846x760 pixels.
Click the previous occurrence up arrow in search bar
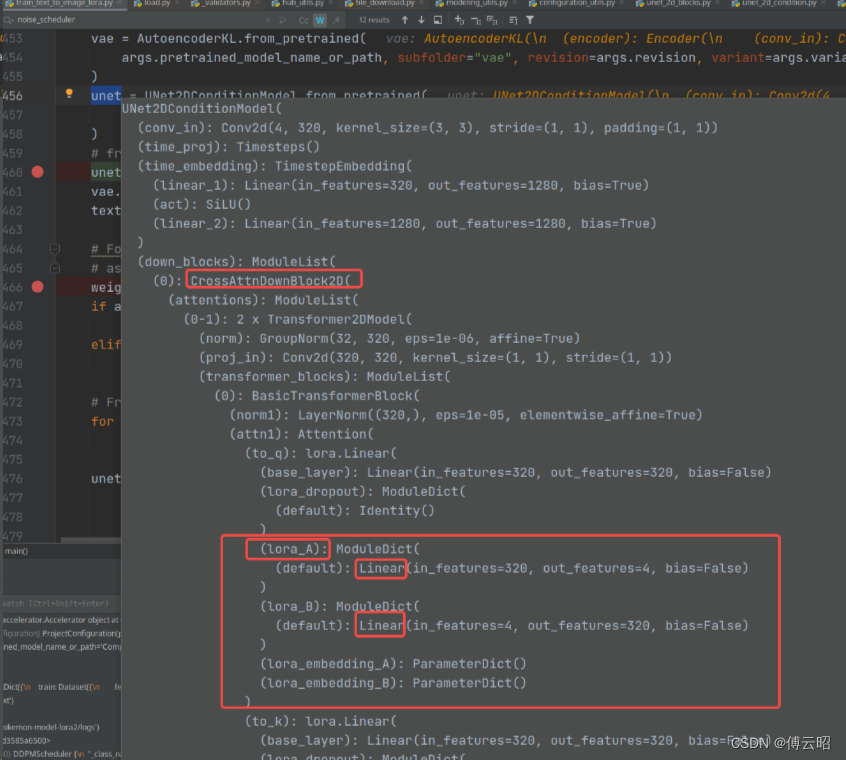[405, 18]
